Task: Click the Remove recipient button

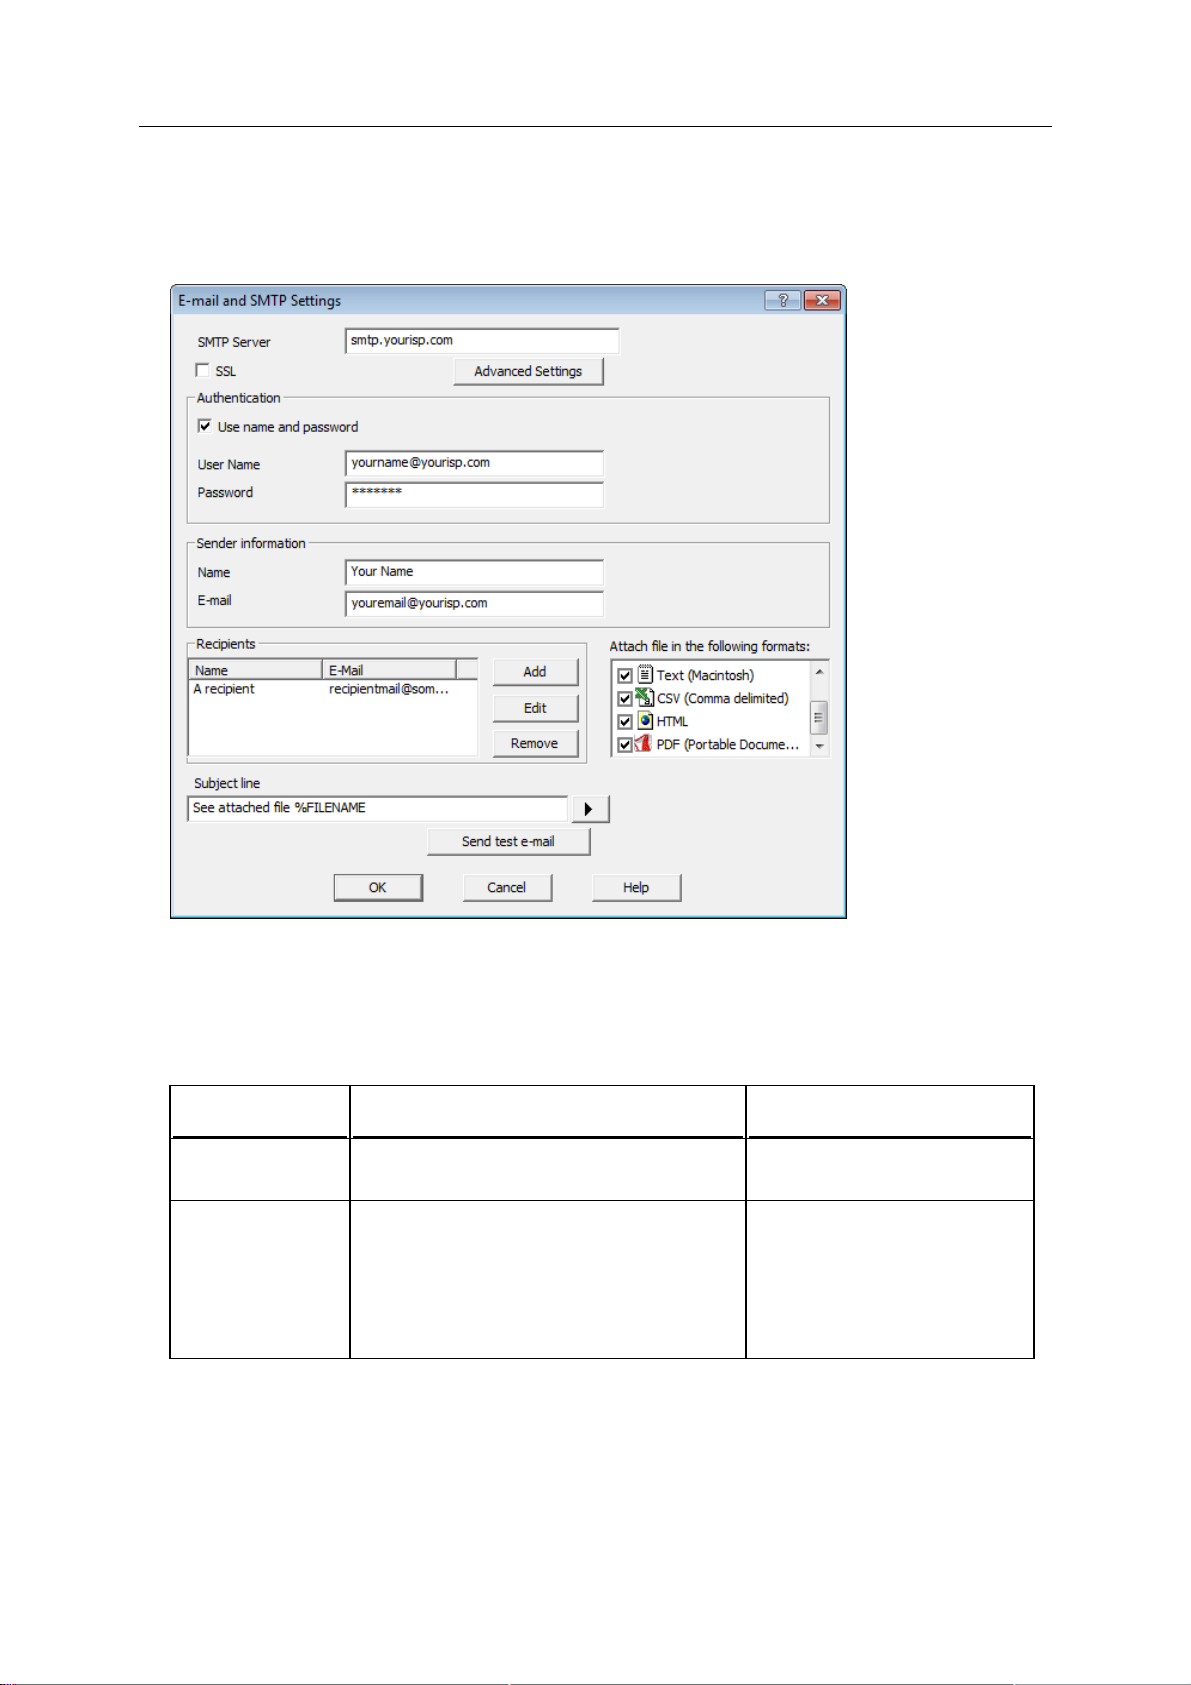Action: click(535, 743)
